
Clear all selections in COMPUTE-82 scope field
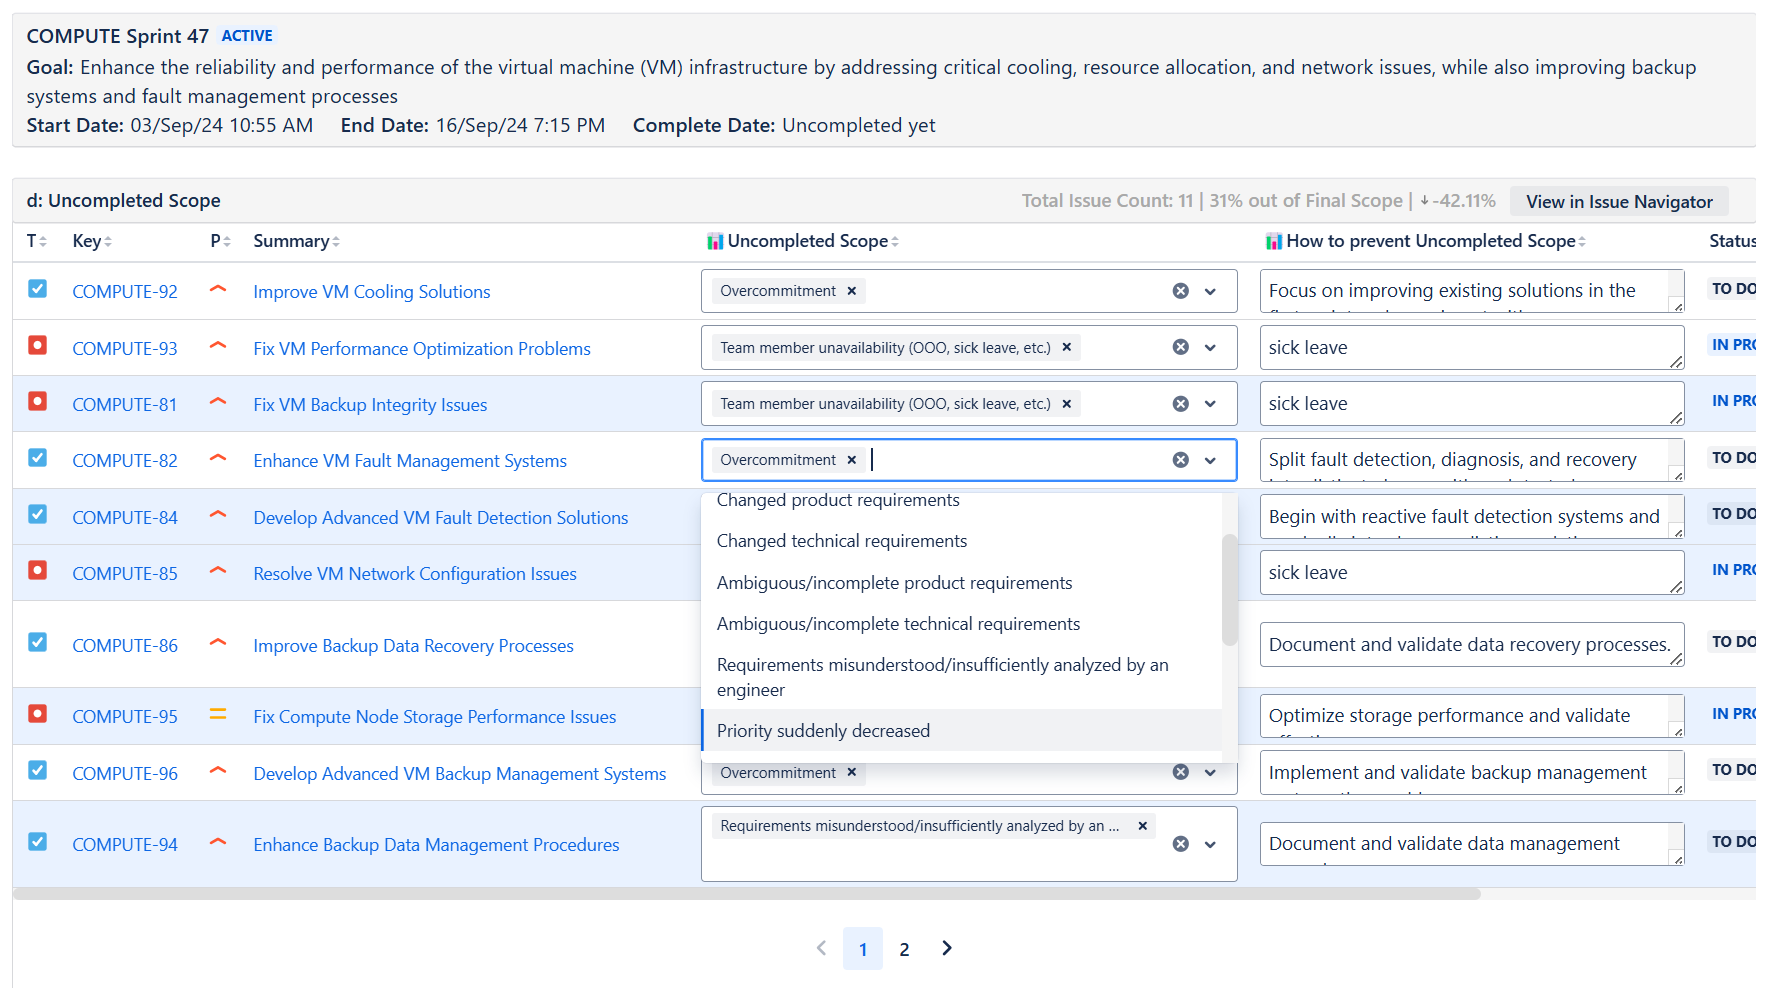1180,459
